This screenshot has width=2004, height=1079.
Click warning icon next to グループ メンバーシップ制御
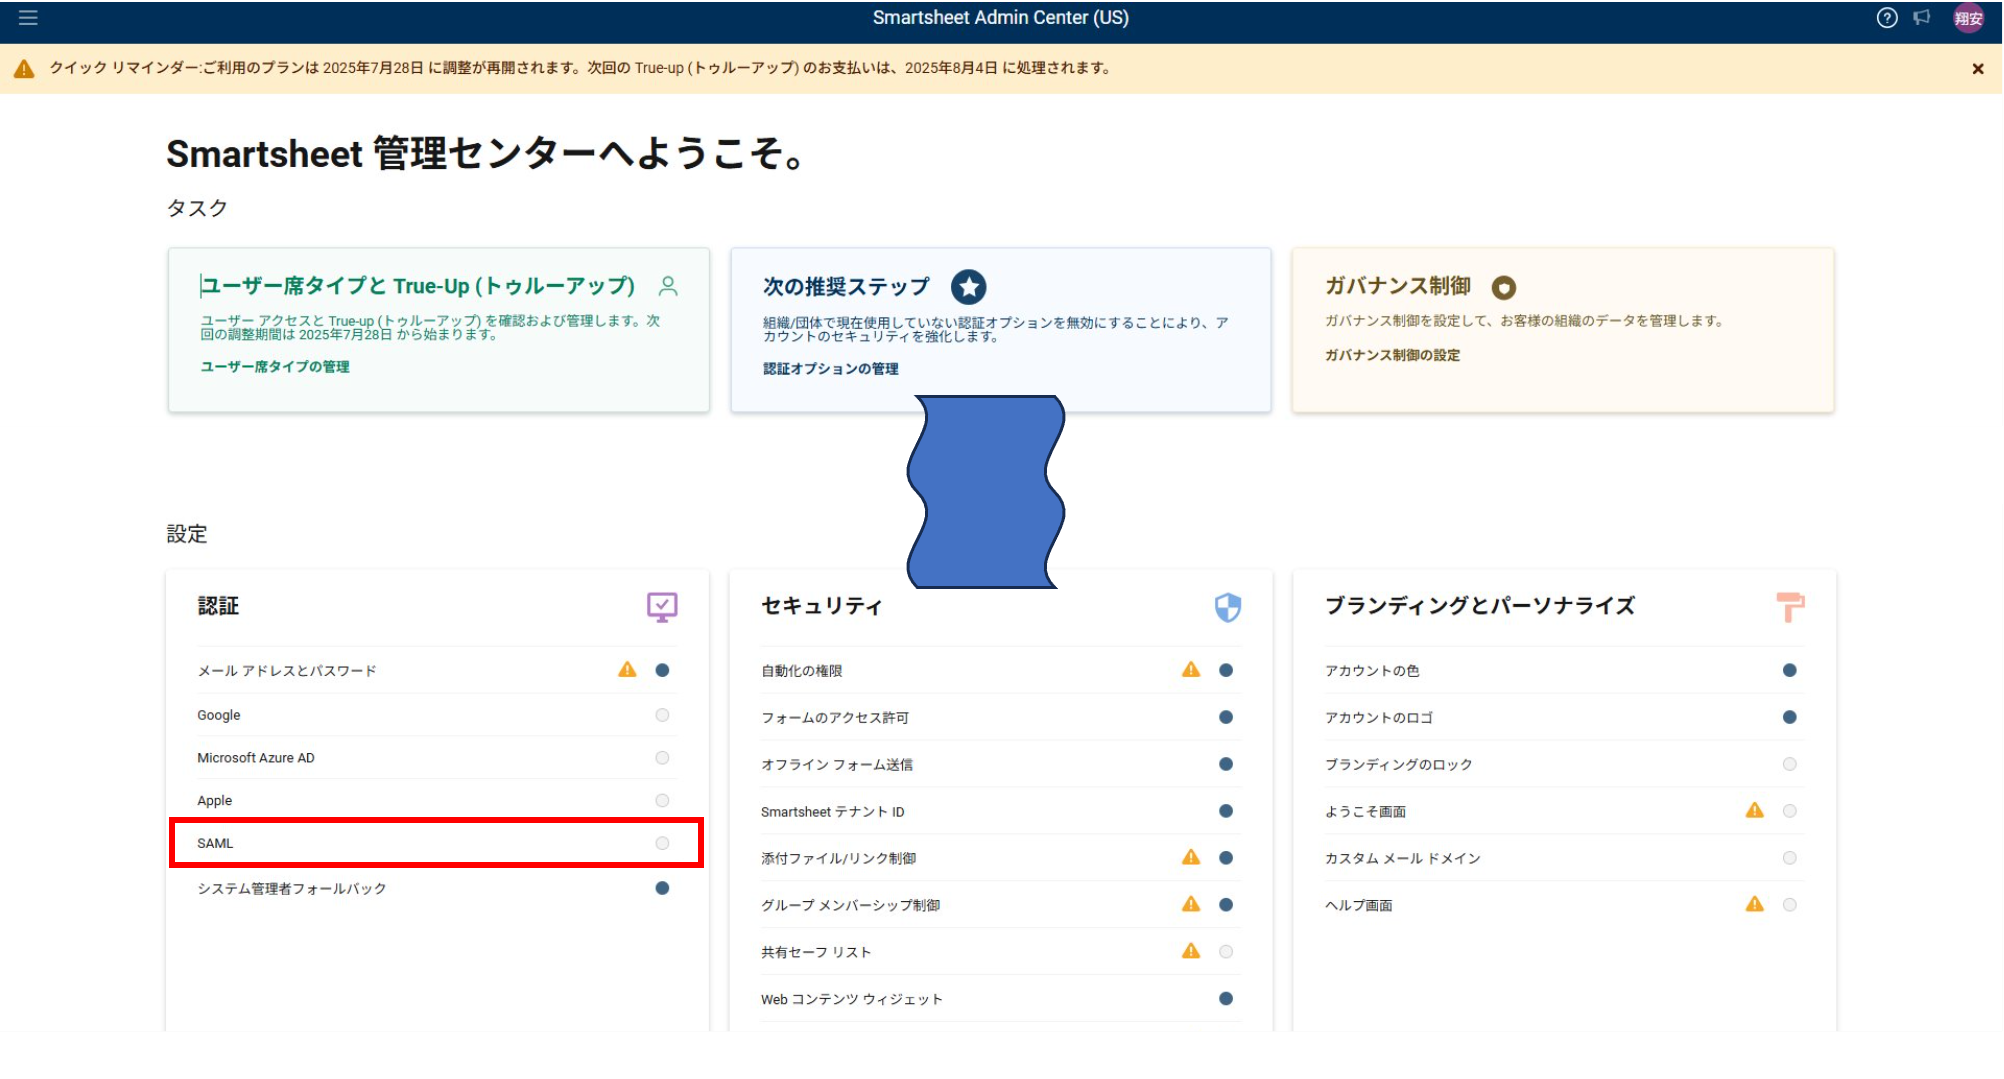1190,904
